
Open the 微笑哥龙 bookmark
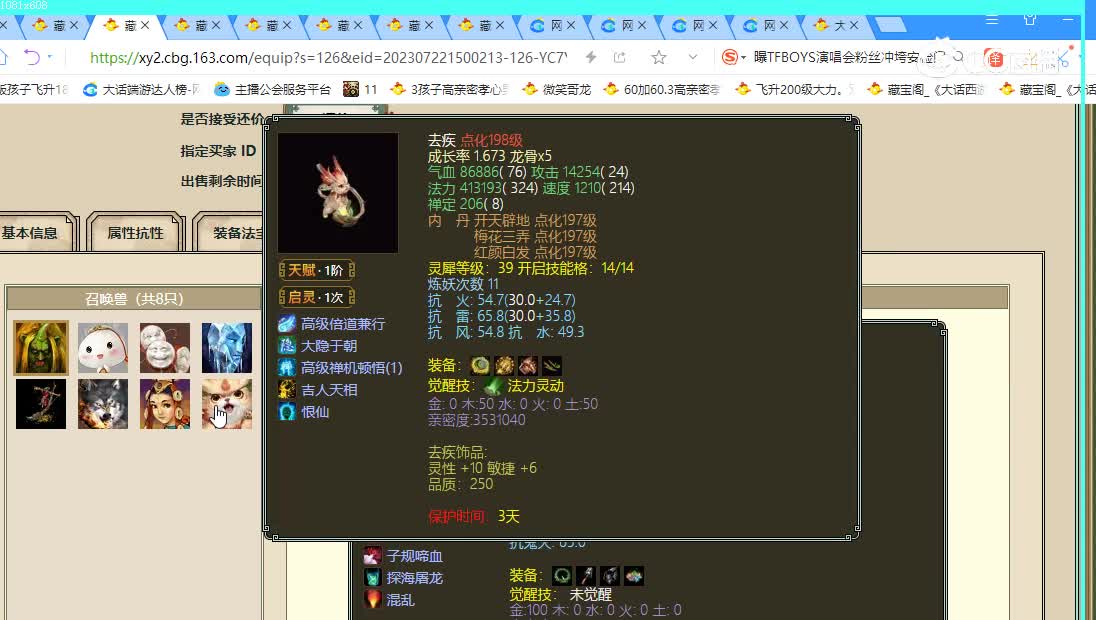557,89
